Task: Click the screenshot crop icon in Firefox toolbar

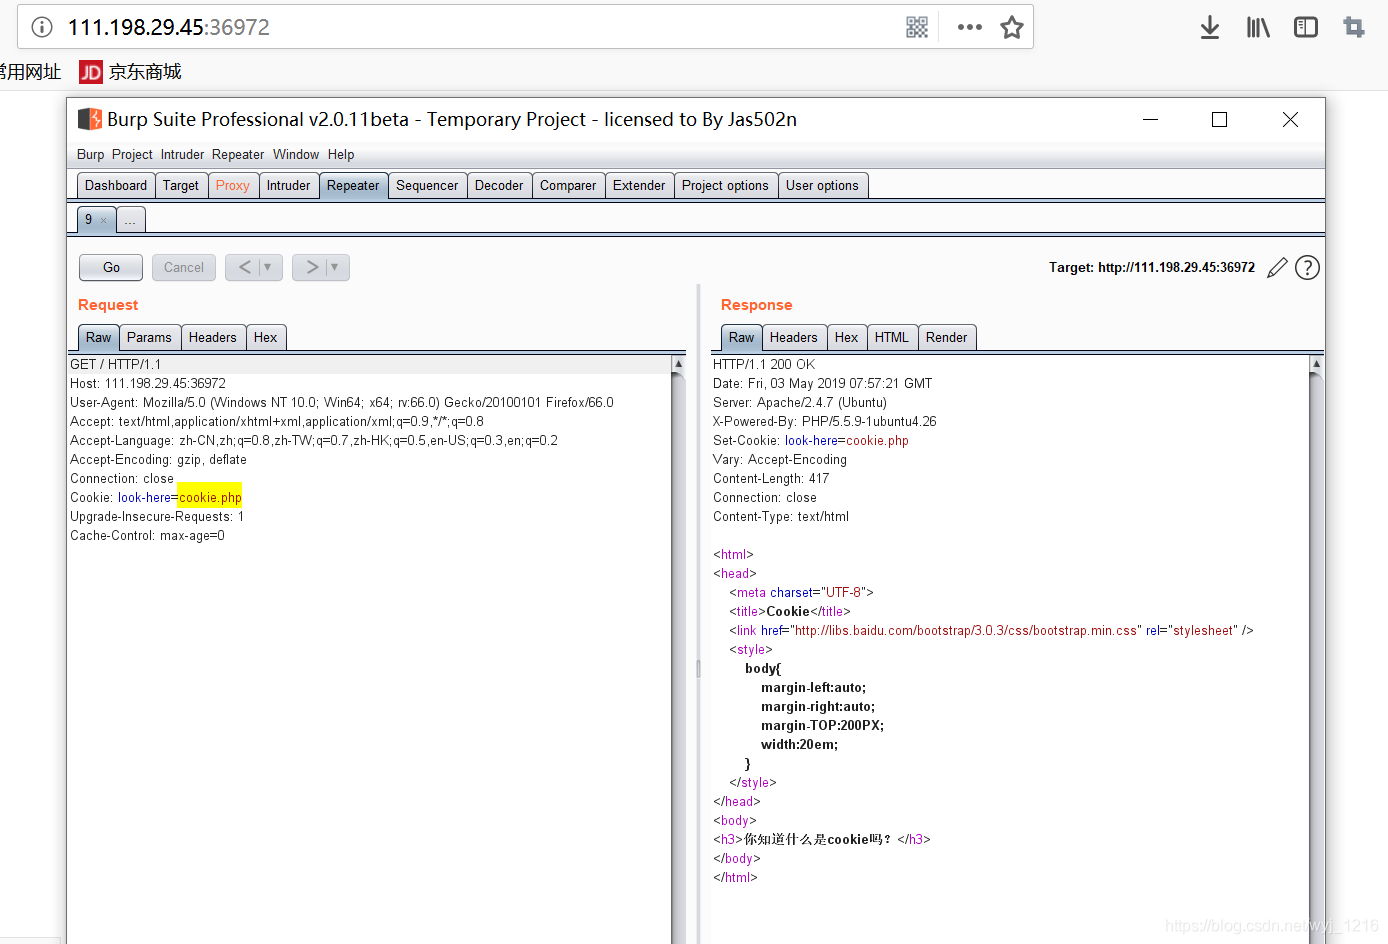Action: [x=1354, y=27]
